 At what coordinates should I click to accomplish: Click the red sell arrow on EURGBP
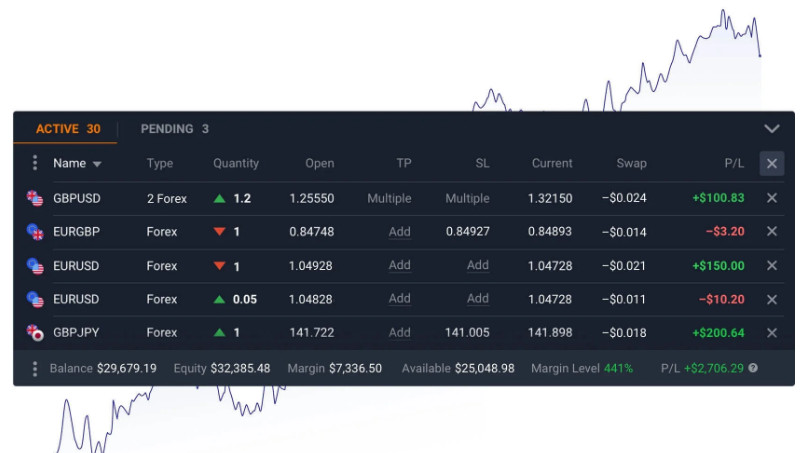[x=220, y=232]
